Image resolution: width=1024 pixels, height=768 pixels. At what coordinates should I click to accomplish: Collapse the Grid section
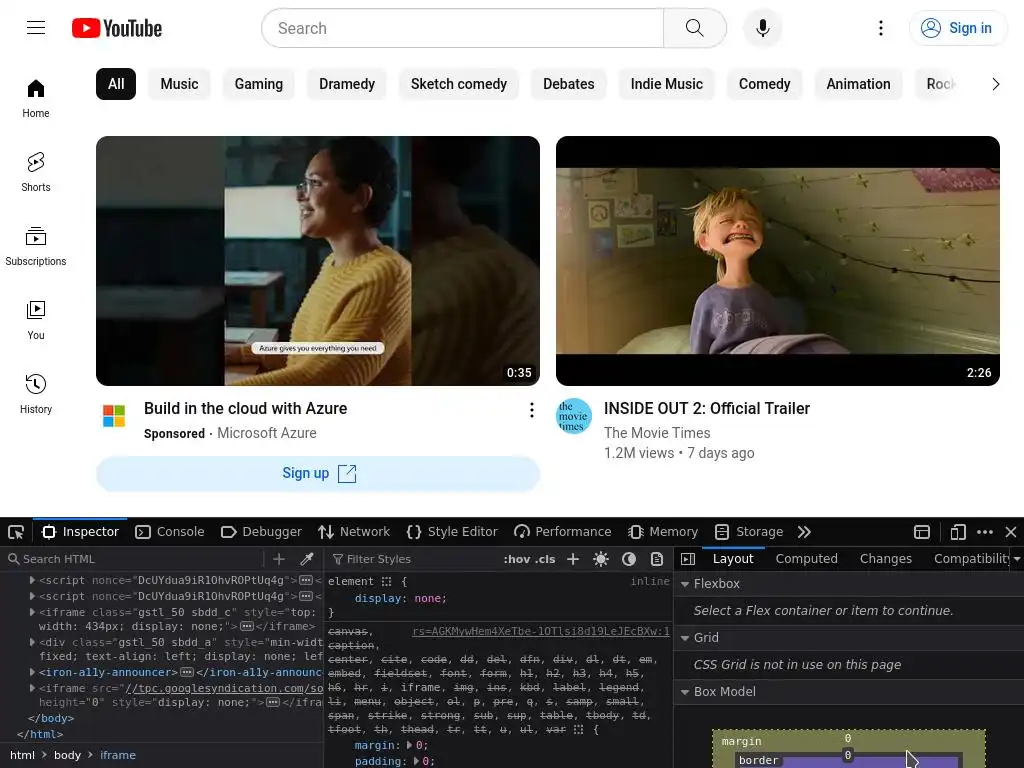pyautogui.click(x=685, y=638)
